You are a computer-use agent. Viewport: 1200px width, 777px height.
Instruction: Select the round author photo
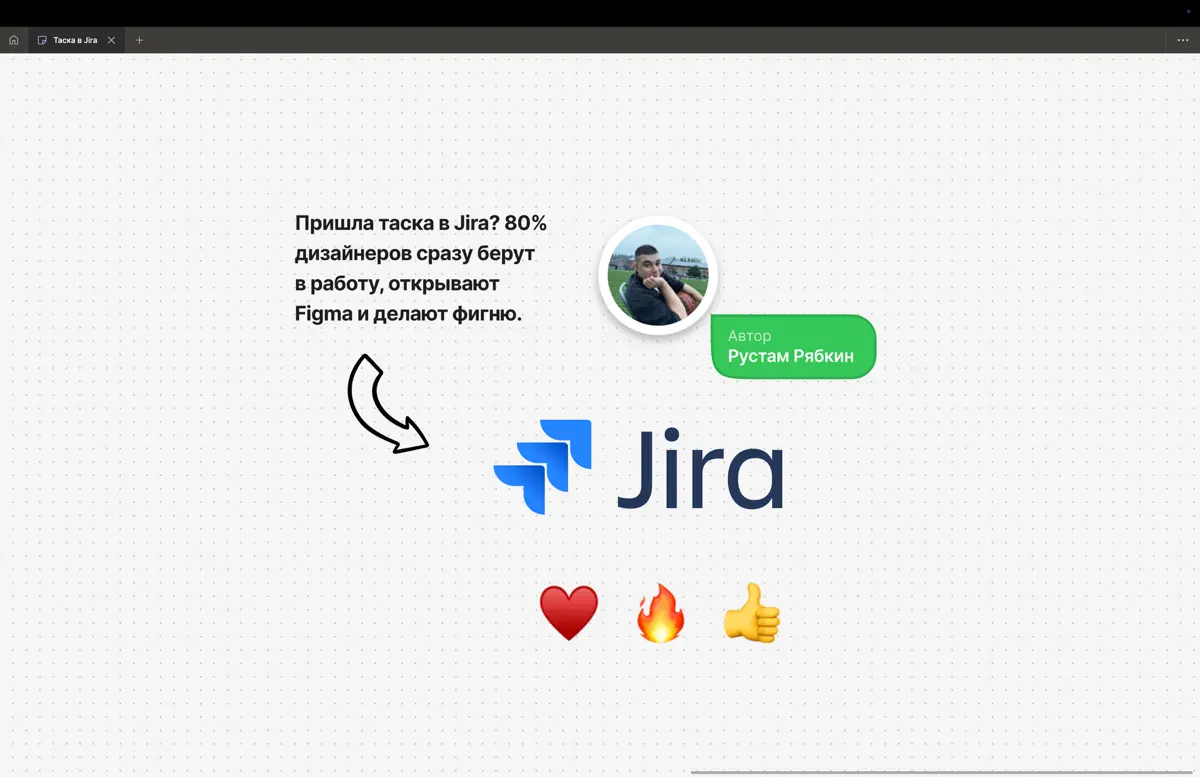[x=657, y=275]
